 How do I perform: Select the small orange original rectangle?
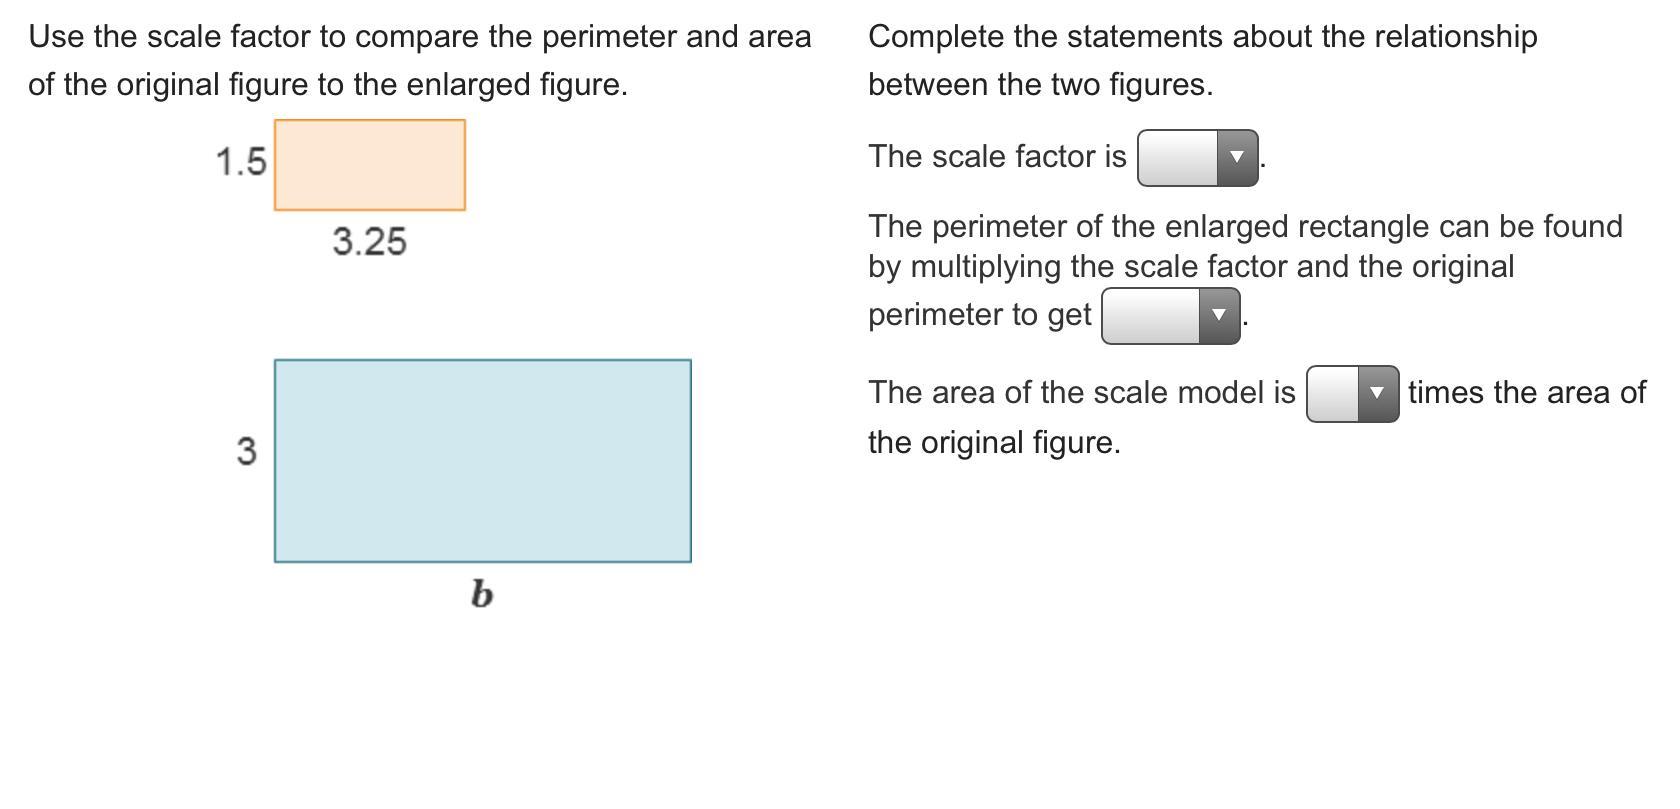[369, 165]
